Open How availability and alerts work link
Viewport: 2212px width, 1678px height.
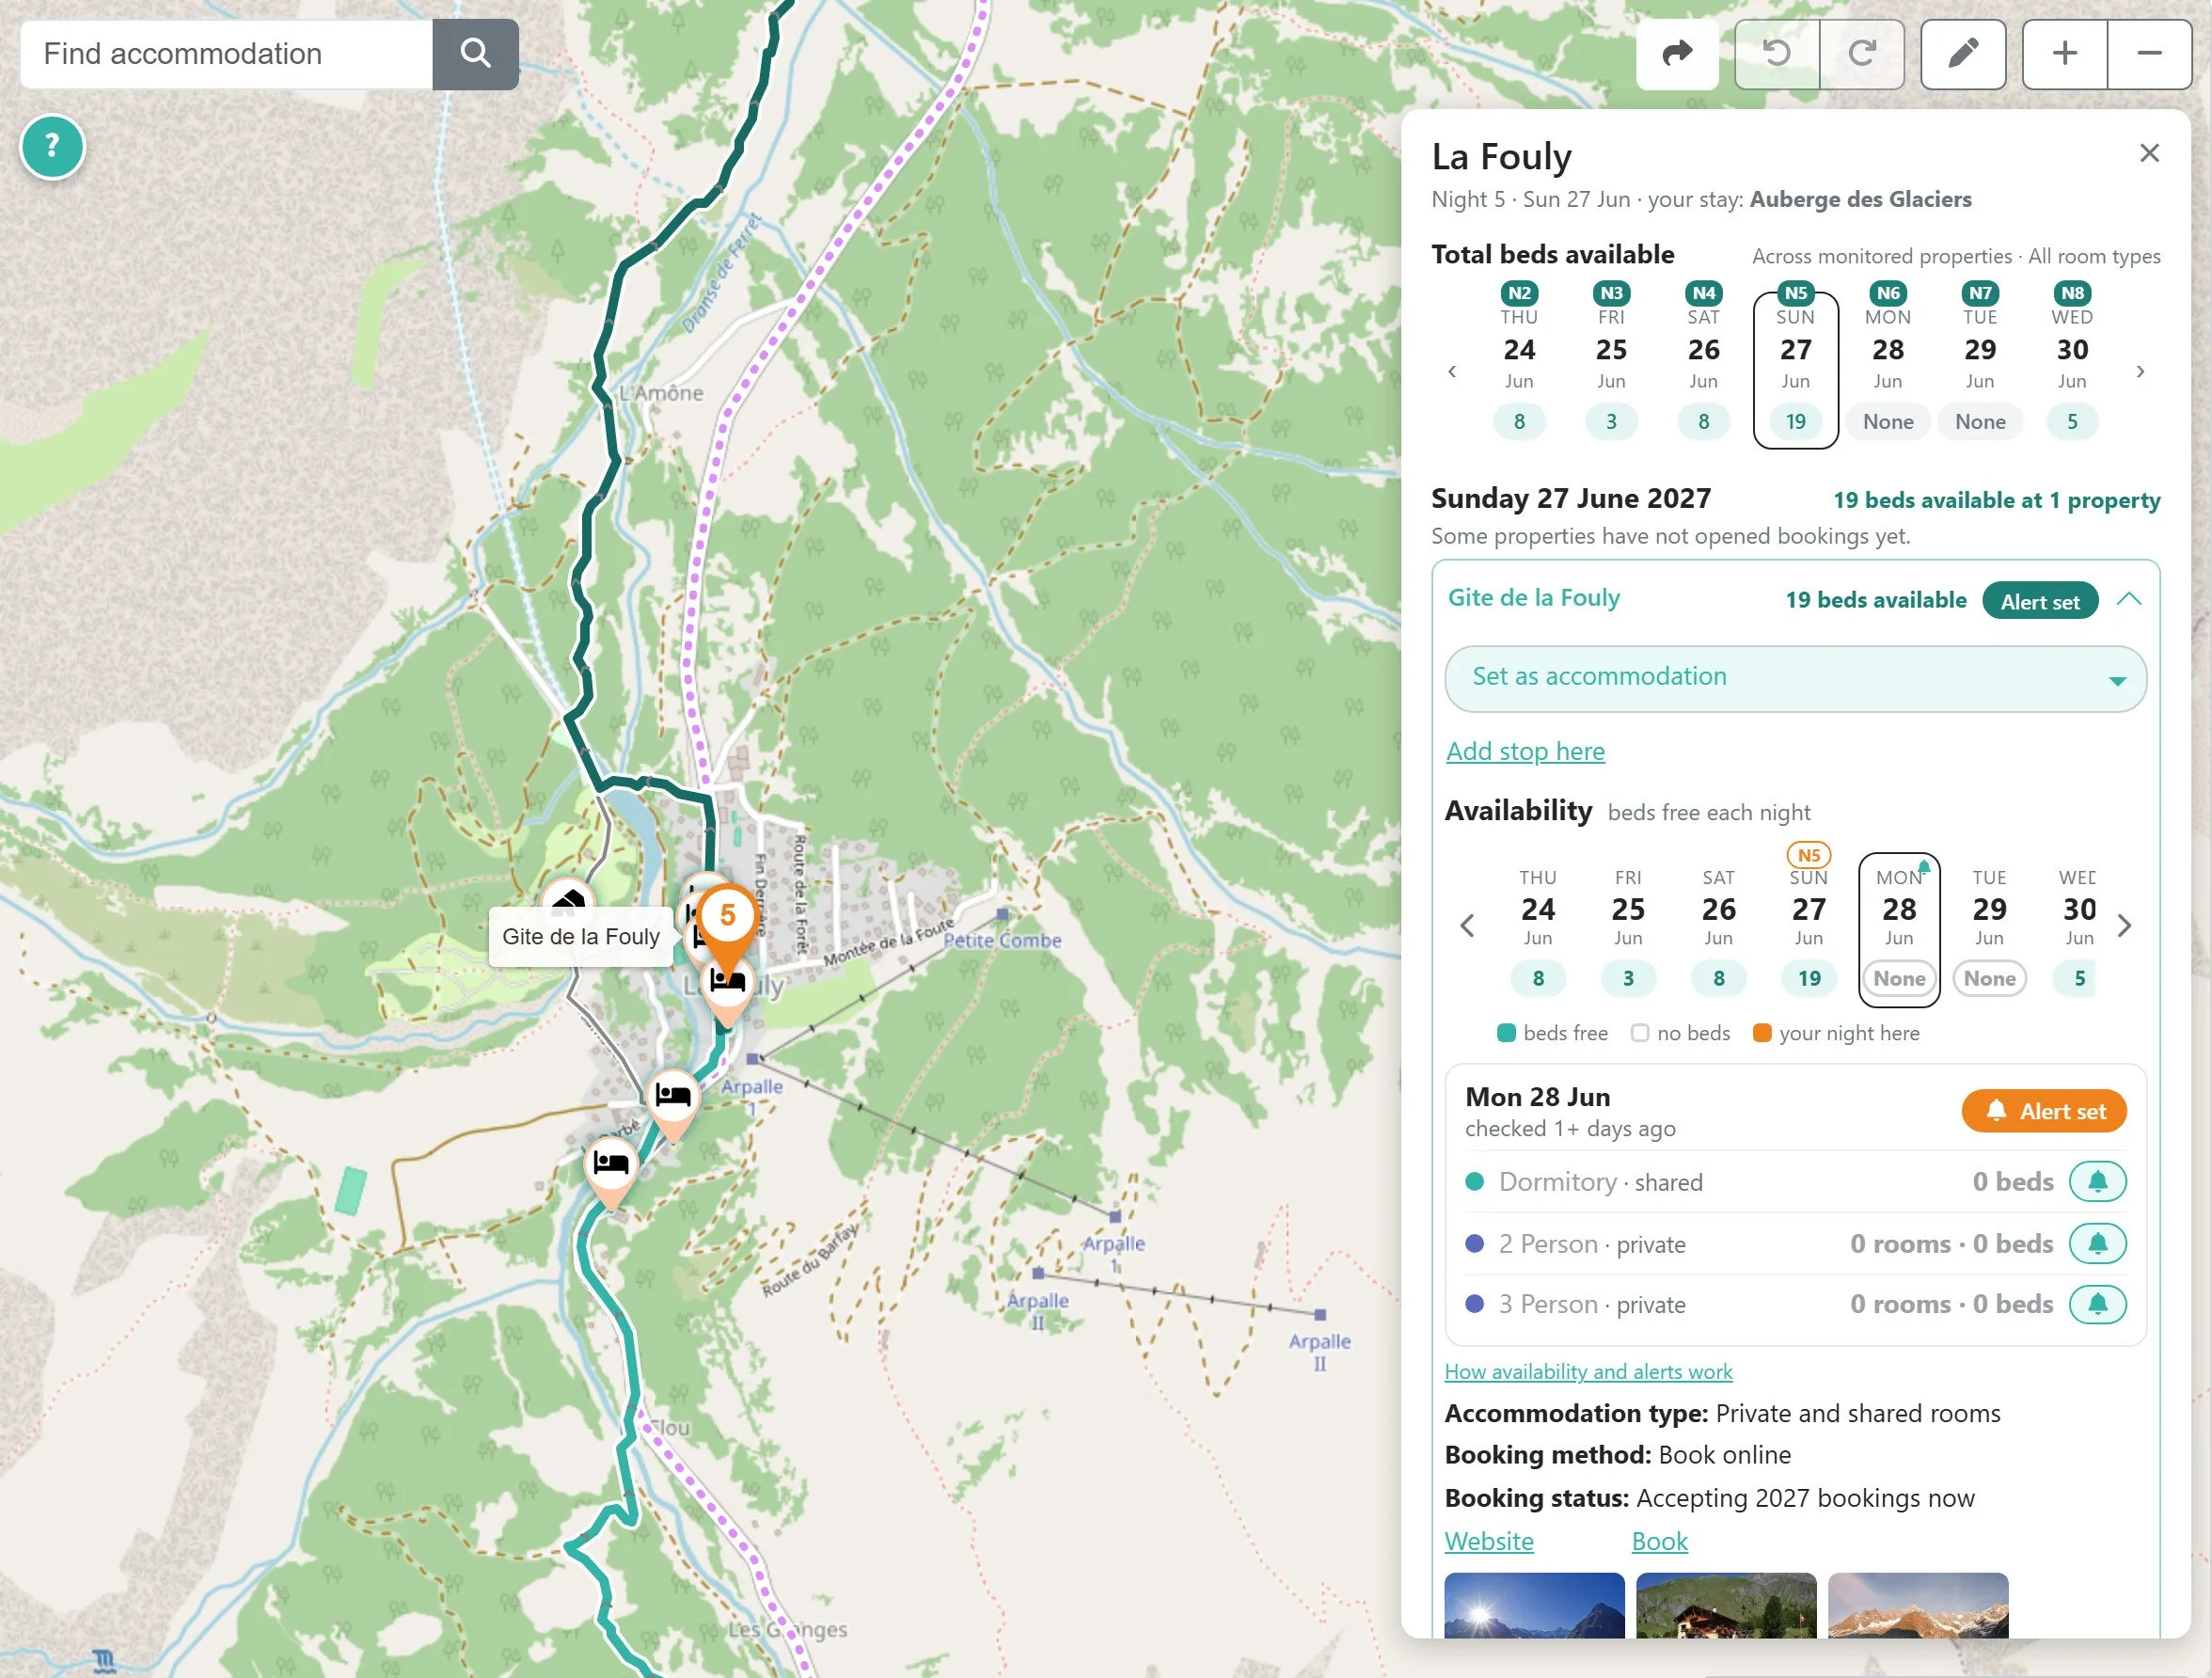click(x=1588, y=1372)
